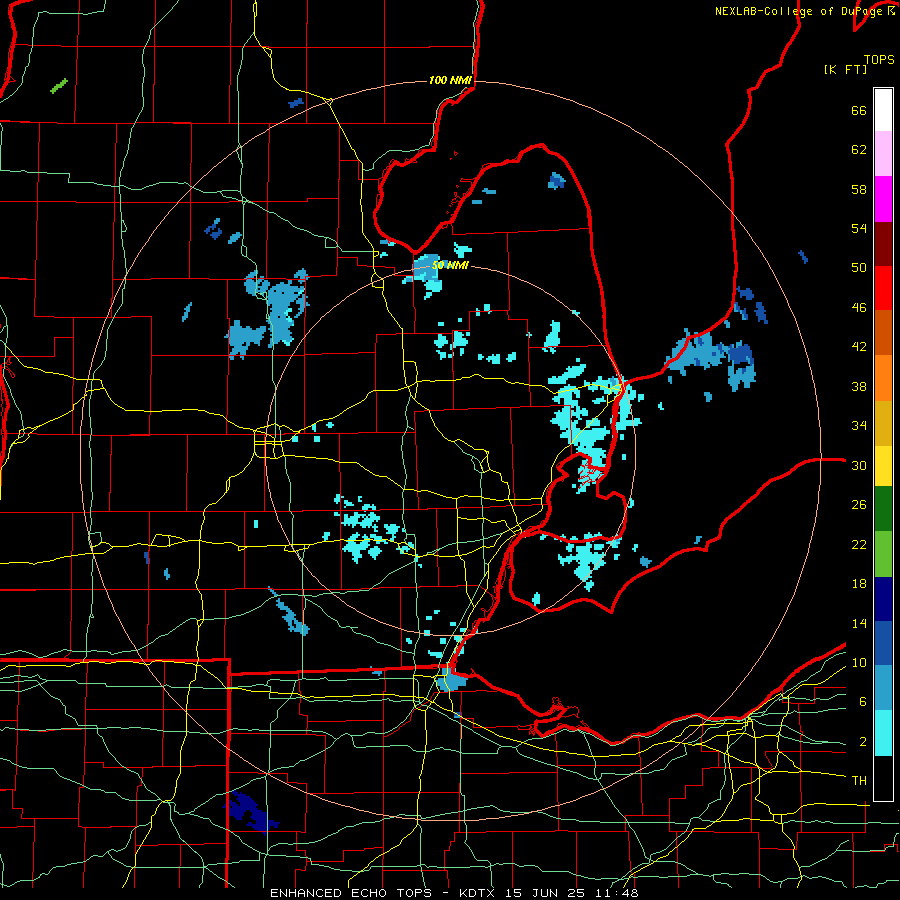Click the burnt orange legend swatch
Viewport: 900px width, 900px height.
pyautogui.click(x=883, y=333)
